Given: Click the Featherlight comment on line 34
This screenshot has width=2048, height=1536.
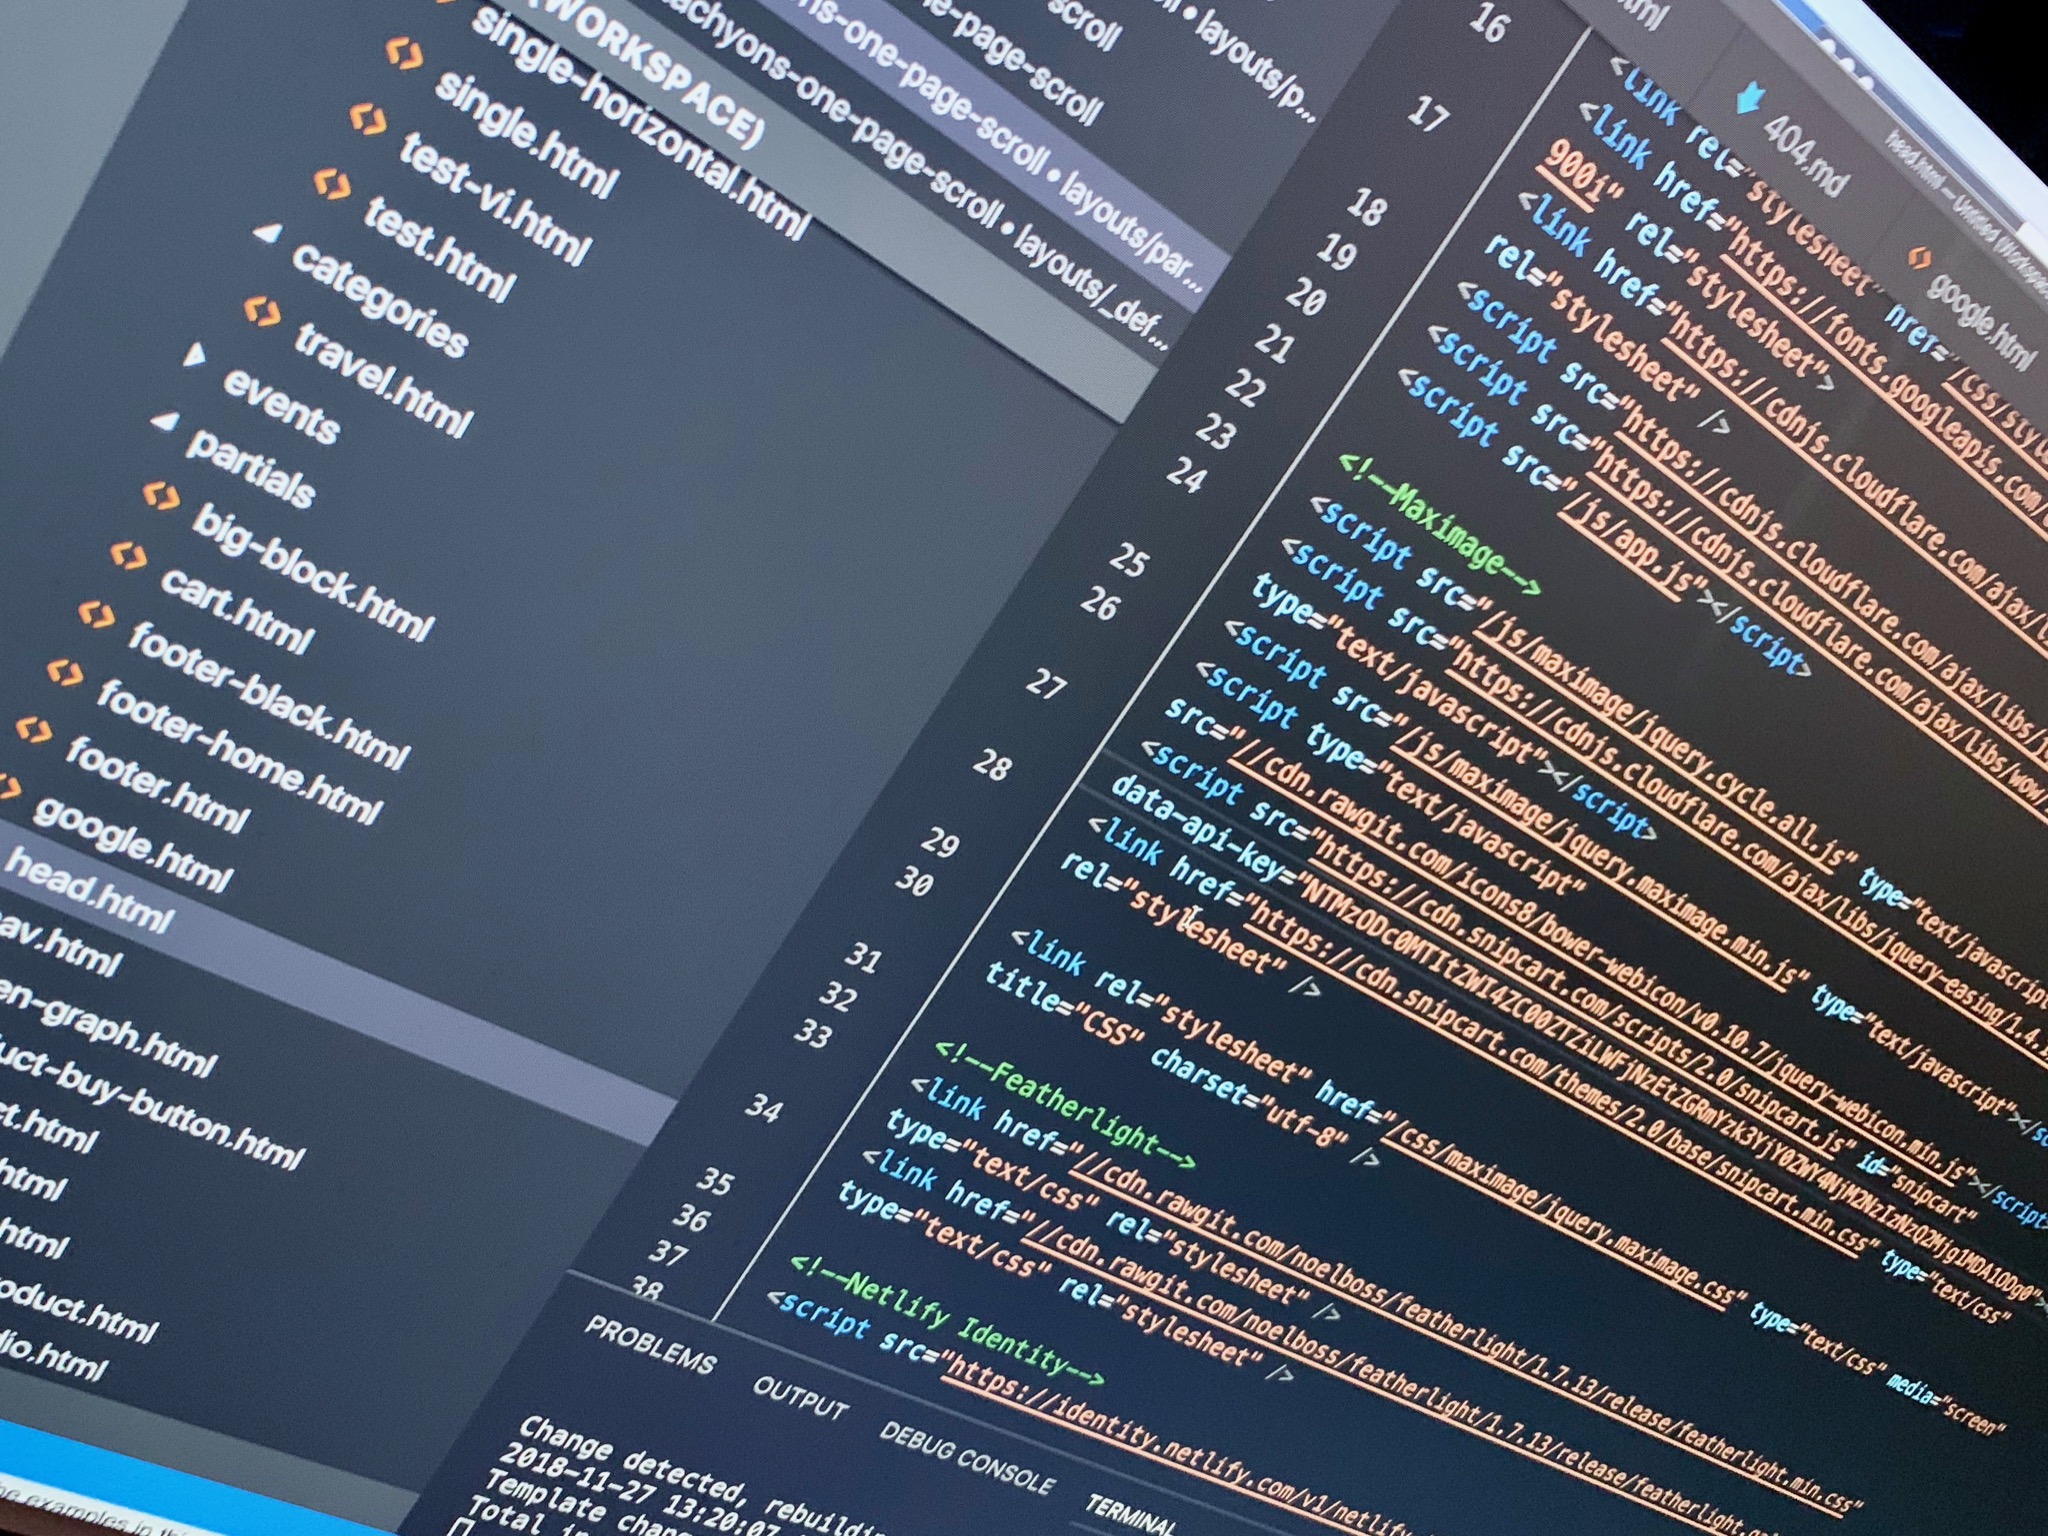Looking at the screenshot, I should [x=1067, y=1106].
